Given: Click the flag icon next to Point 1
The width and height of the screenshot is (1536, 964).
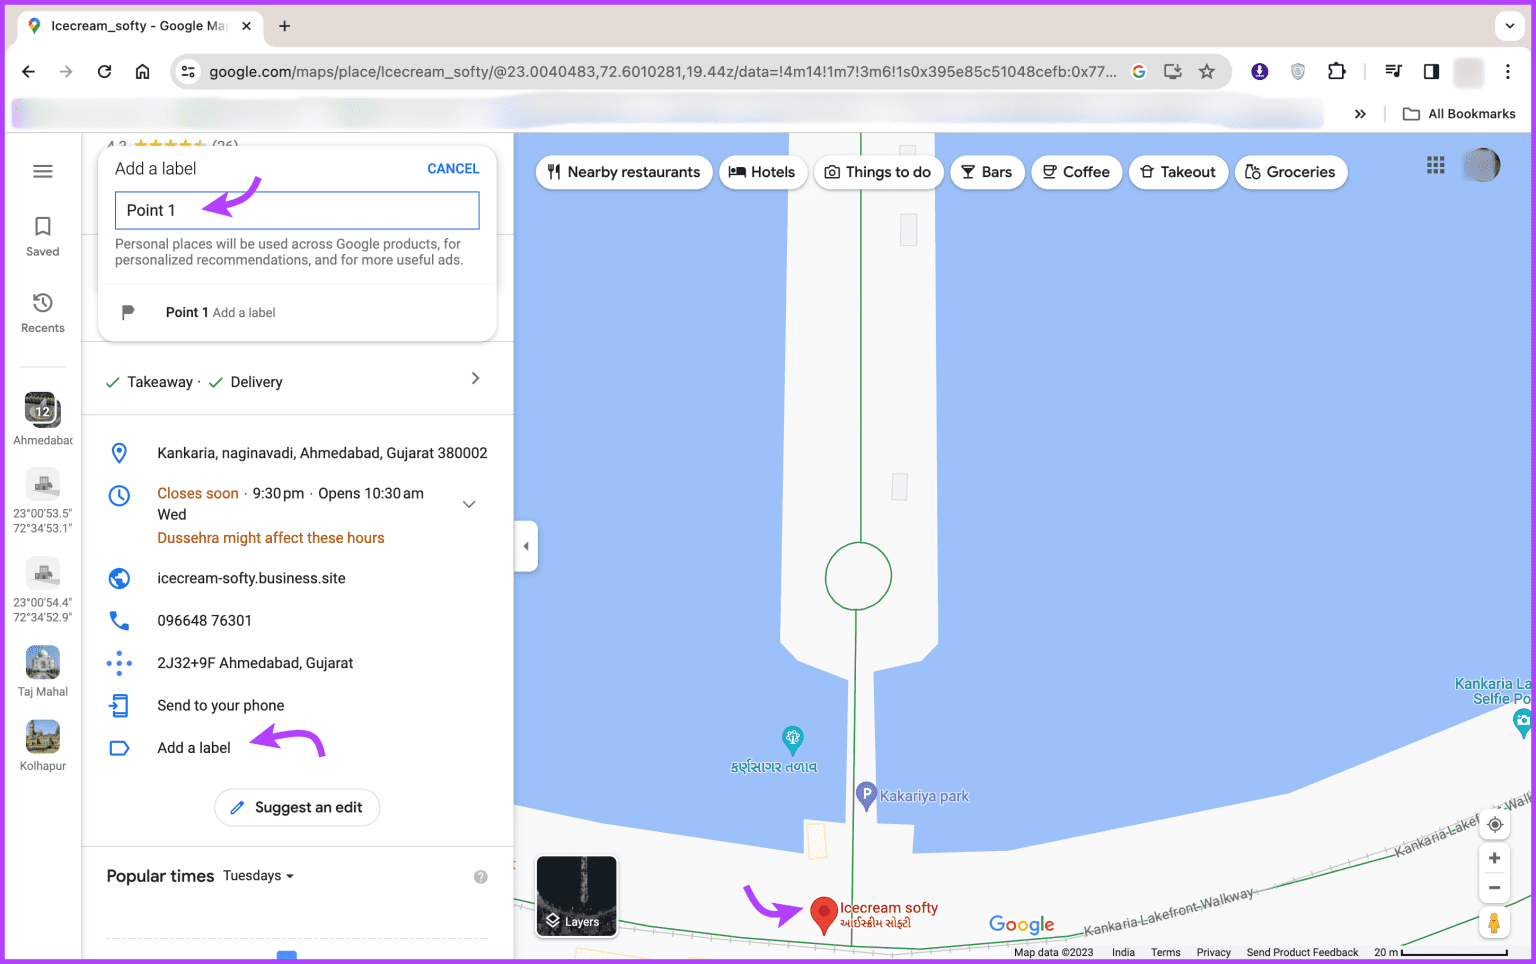Looking at the screenshot, I should click(x=127, y=312).
